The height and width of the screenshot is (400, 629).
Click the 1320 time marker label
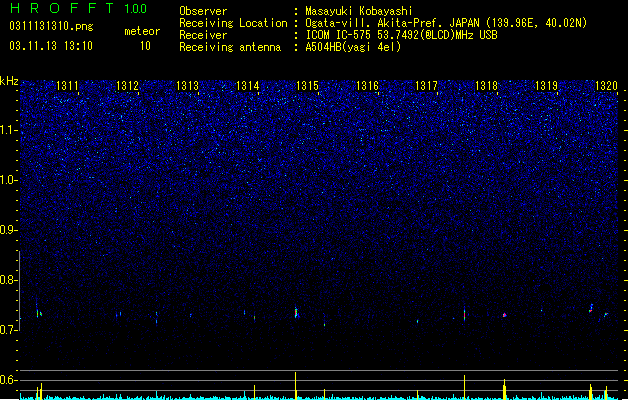[606, 86]
